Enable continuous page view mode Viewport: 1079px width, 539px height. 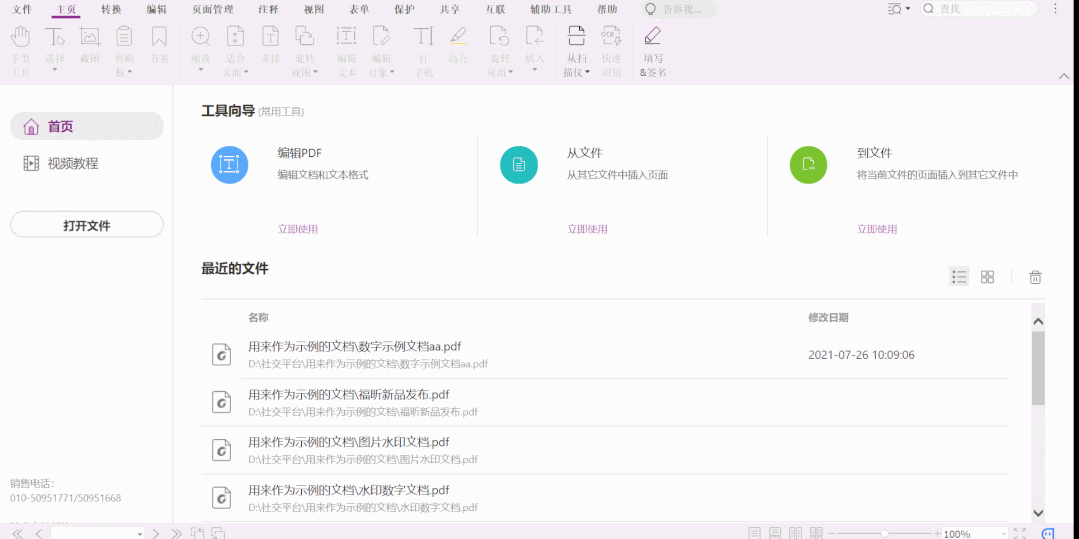[775, 533]
